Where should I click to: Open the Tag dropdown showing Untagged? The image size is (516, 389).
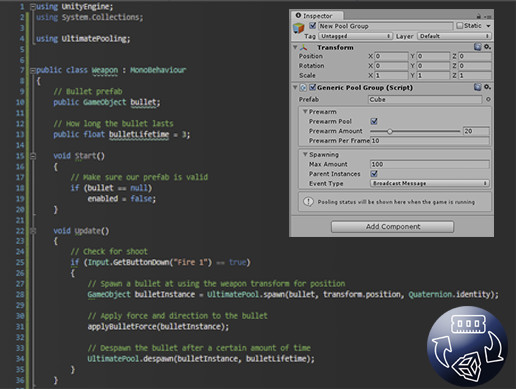pyautogui.click(x=355, y=36)
